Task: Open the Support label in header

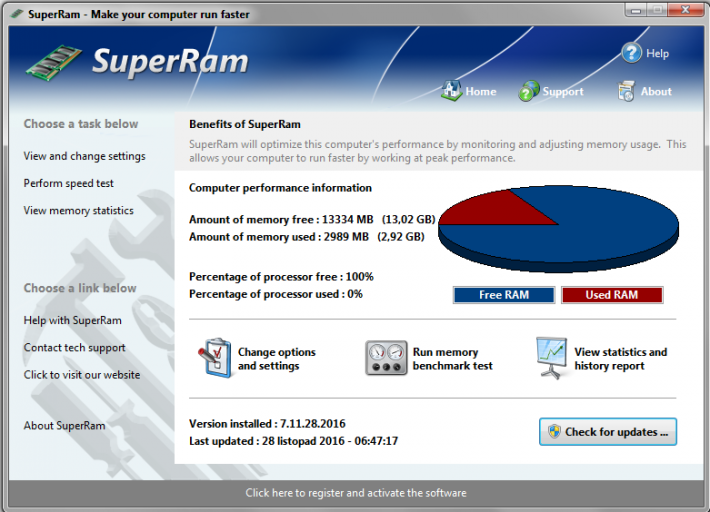Action: [x=563, y=91]
